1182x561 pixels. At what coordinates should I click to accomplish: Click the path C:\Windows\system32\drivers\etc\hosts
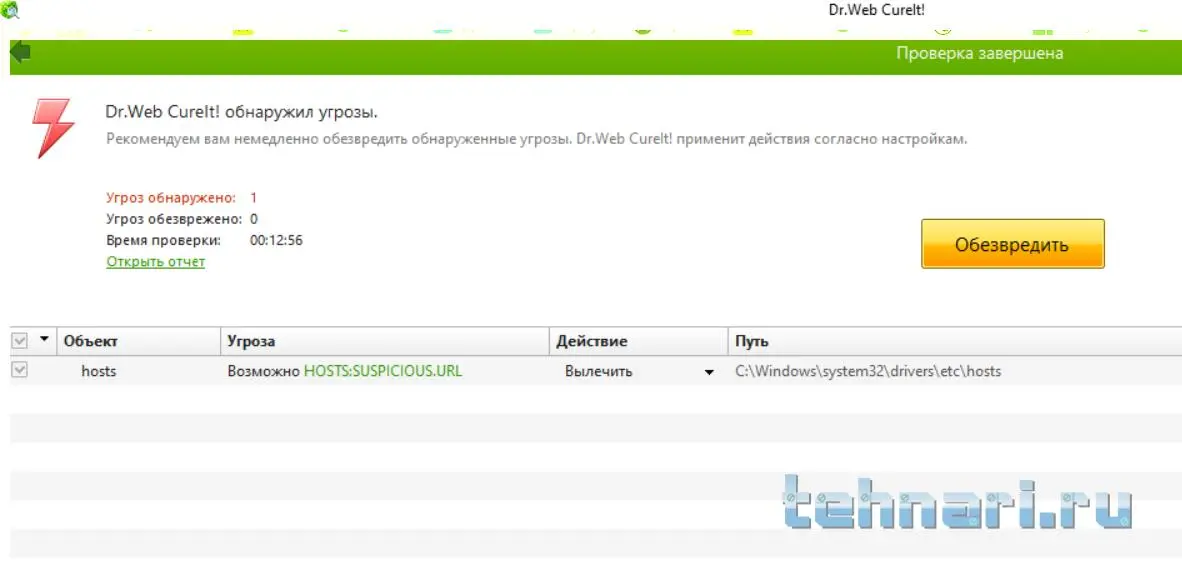click(868, 372)
